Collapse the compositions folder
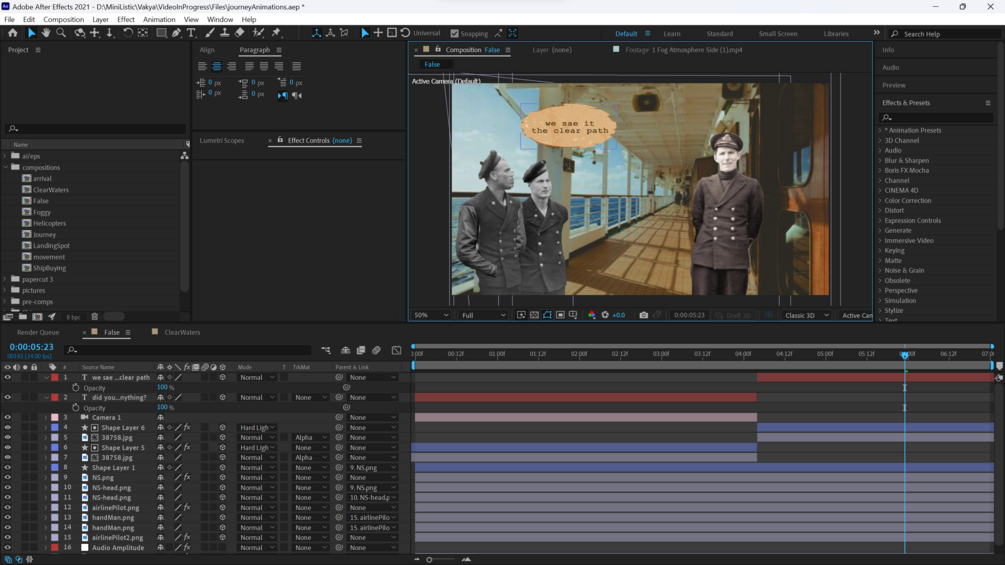Viewport: 1005px width, 565px height. tap(6, 167)
